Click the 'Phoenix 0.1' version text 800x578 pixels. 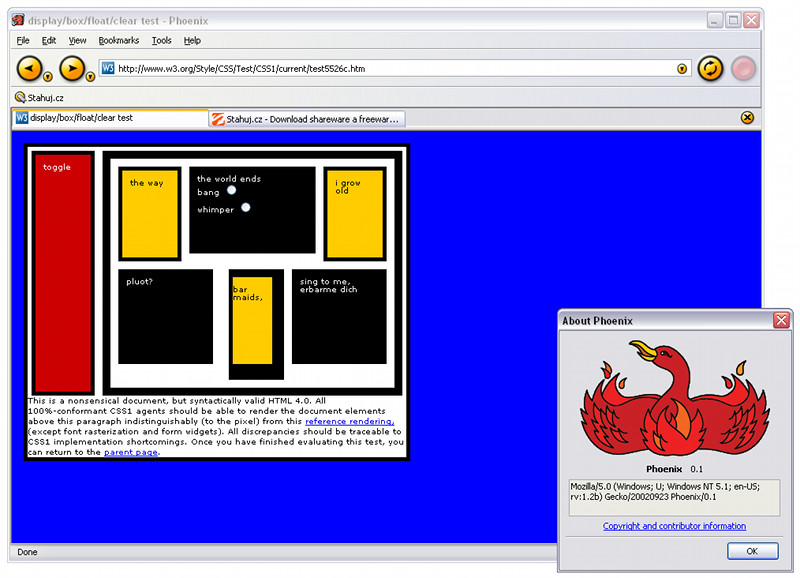(674, 469)
